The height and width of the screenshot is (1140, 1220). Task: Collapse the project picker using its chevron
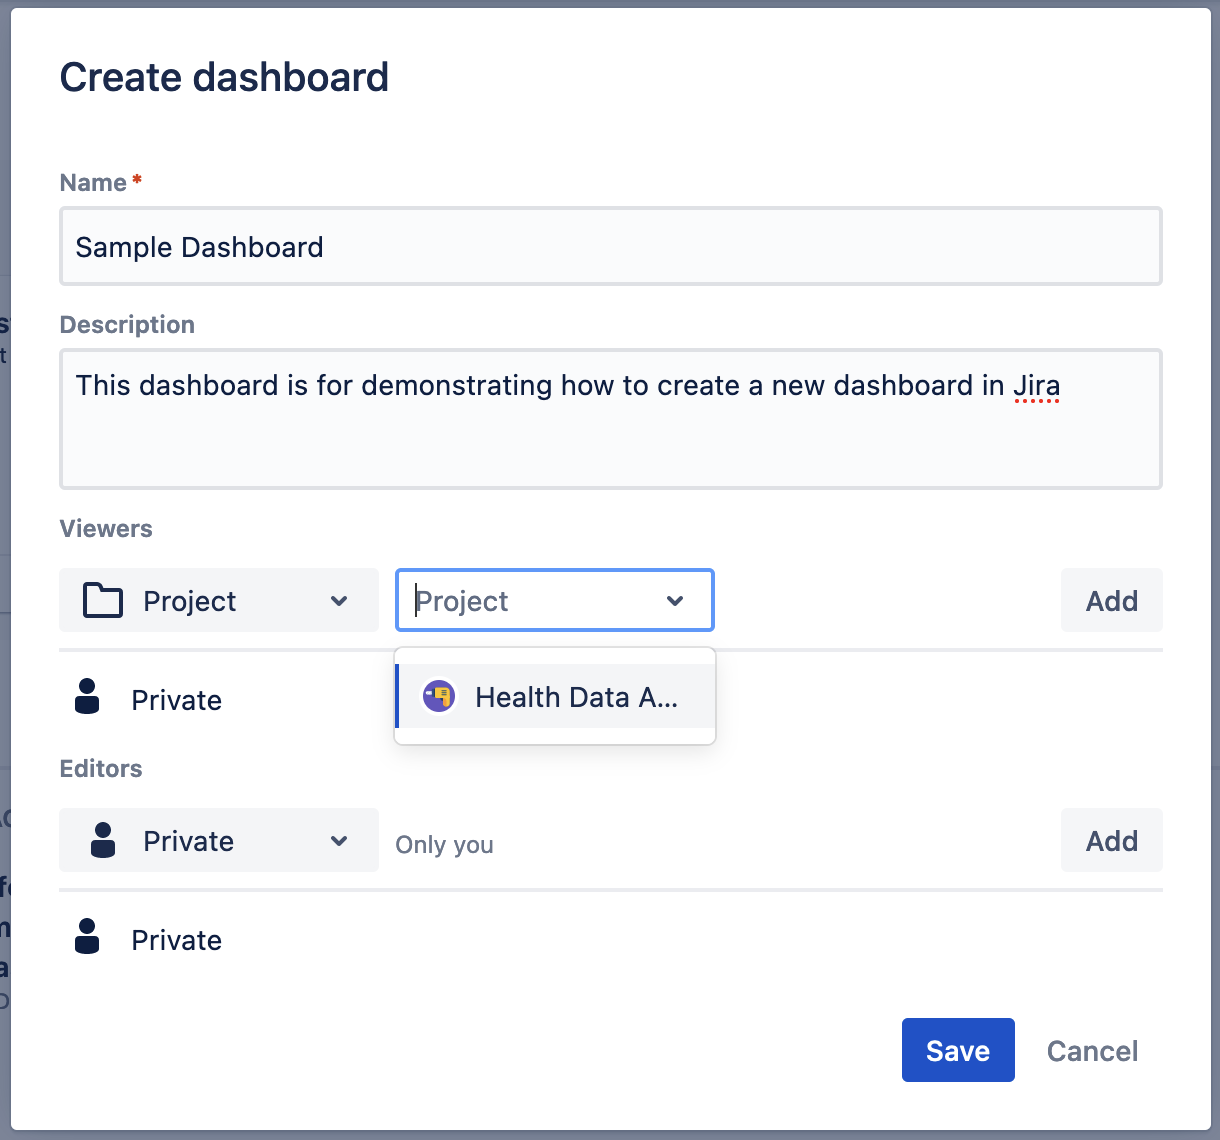click(x=675, y=601)
